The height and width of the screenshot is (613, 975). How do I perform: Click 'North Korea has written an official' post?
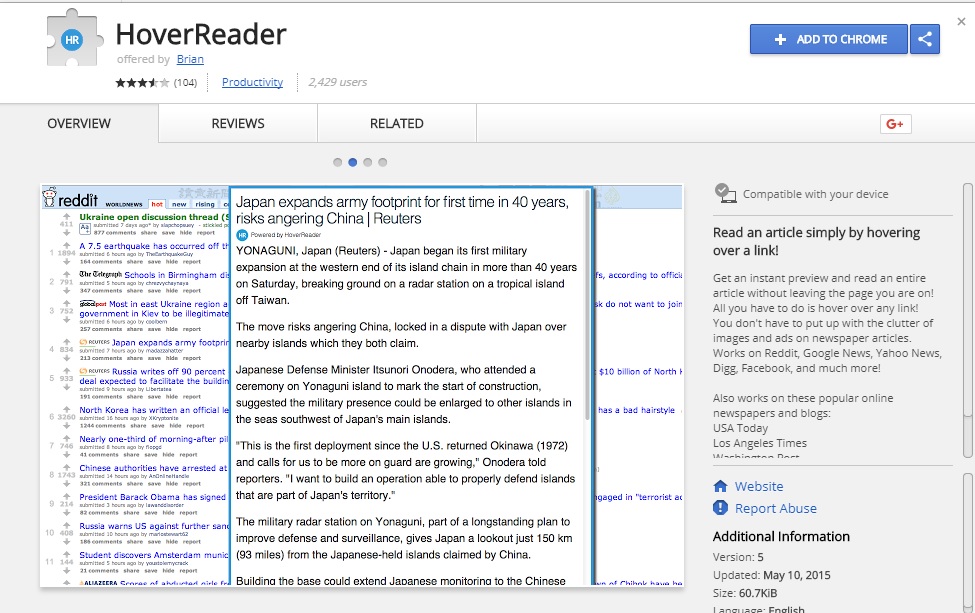pos(154,410)
